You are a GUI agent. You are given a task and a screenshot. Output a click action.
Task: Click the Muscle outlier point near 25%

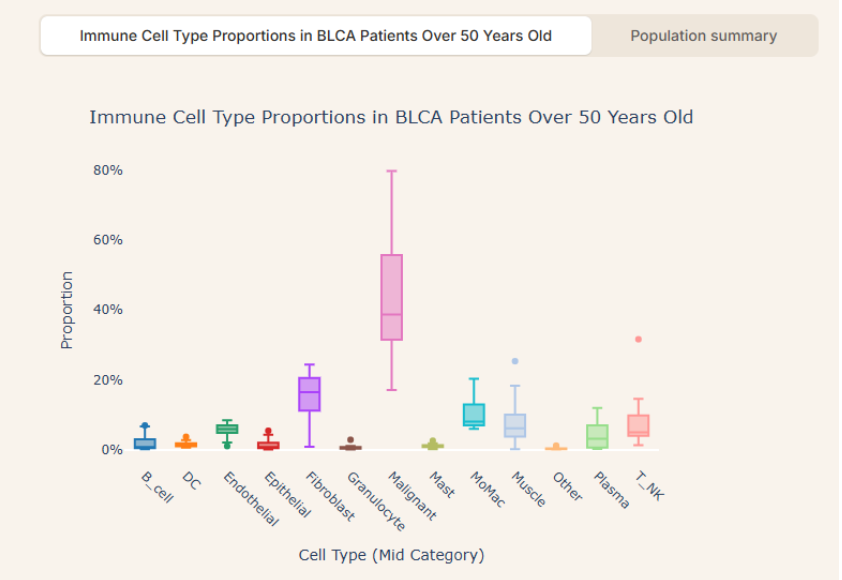[515, 361]
